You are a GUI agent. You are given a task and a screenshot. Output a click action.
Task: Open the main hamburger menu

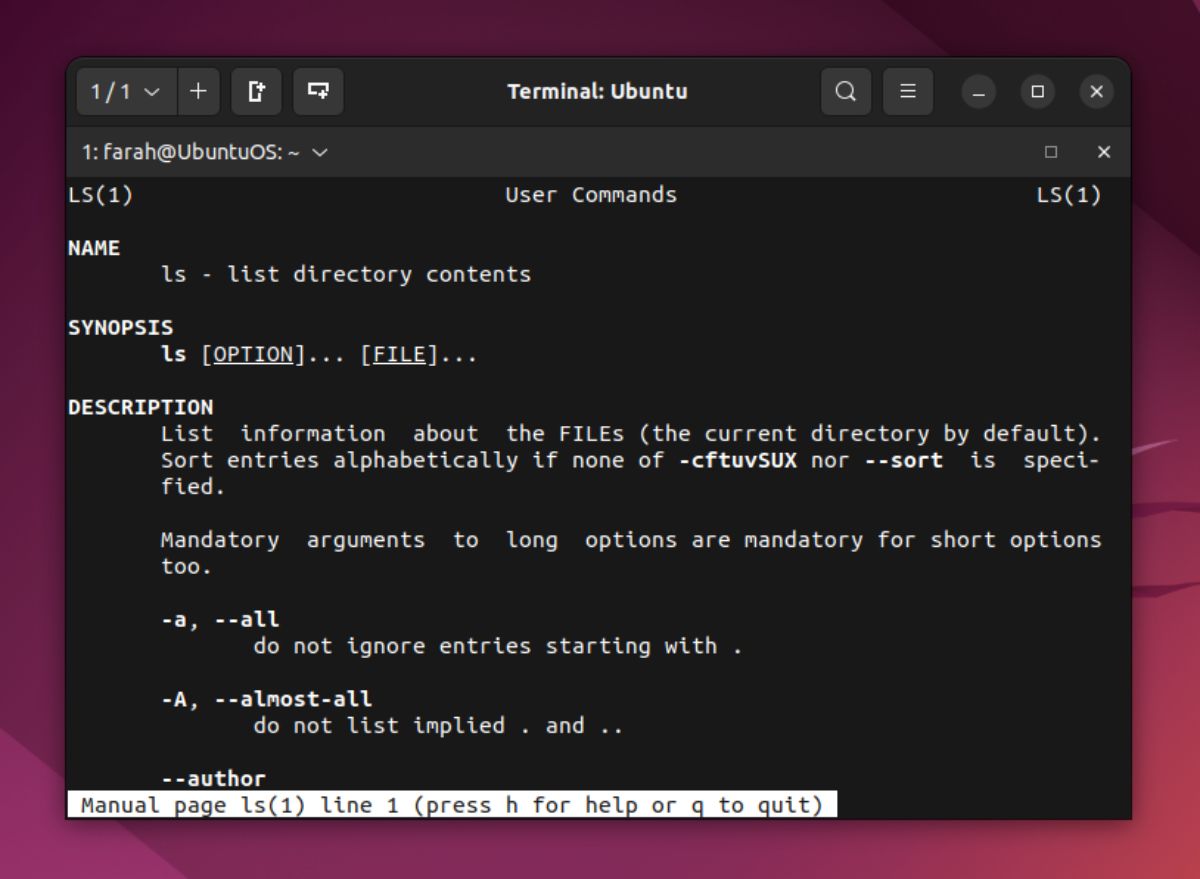(x=908, y=91)
